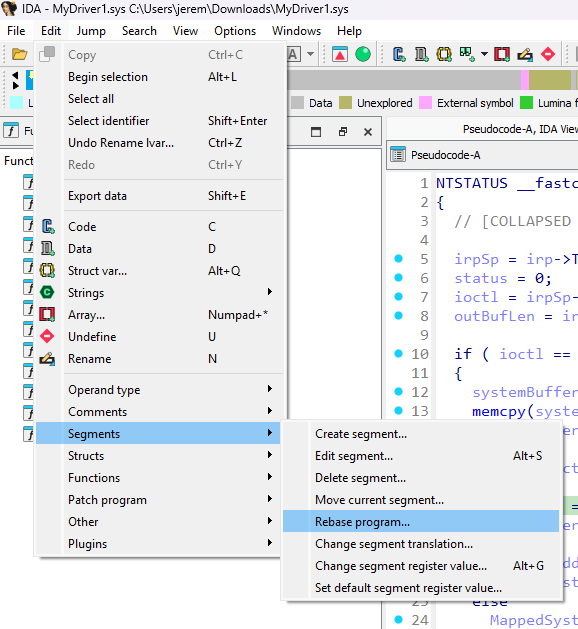This screenshot has width=578, height=629.
Task: Open the Jump menu
Action: [91, 31]
